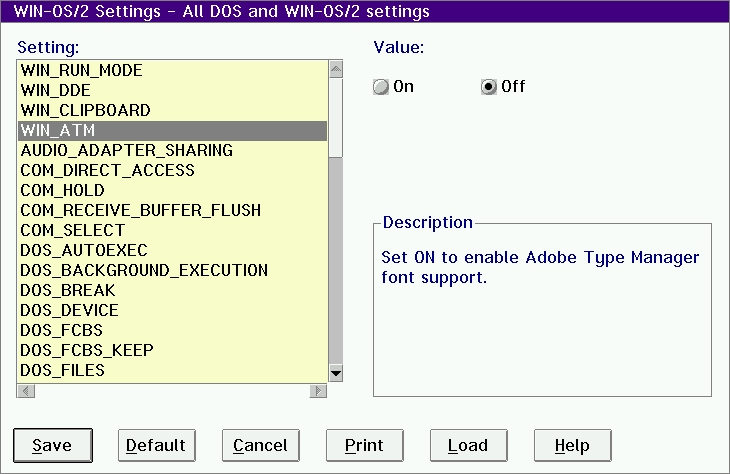Select WIN_RUN_MODE in the settings list

[173, 70]
